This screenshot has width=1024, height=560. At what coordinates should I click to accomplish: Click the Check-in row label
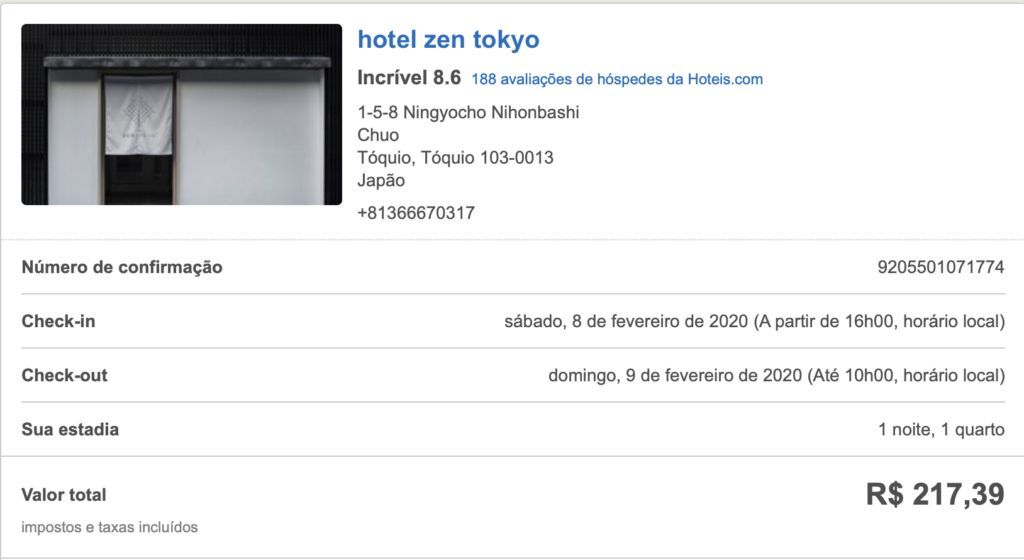pos(58,321)
